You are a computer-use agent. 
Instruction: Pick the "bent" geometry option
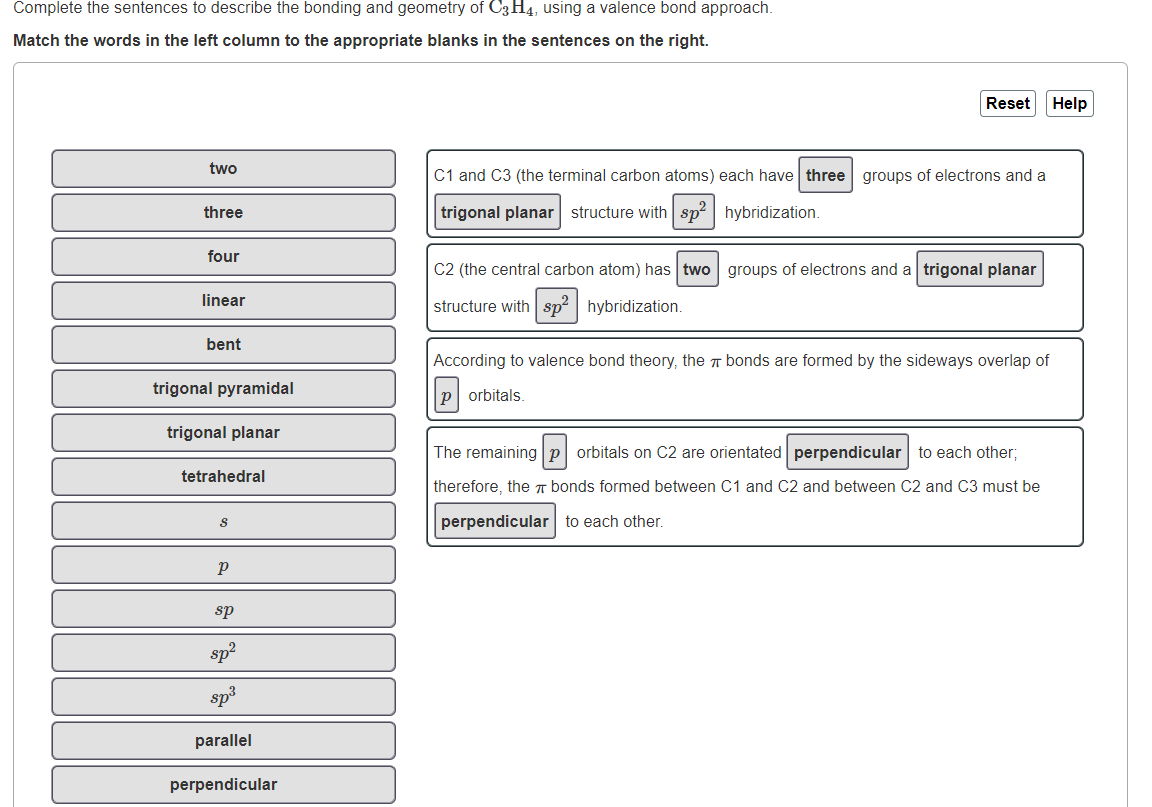(223, 344)
